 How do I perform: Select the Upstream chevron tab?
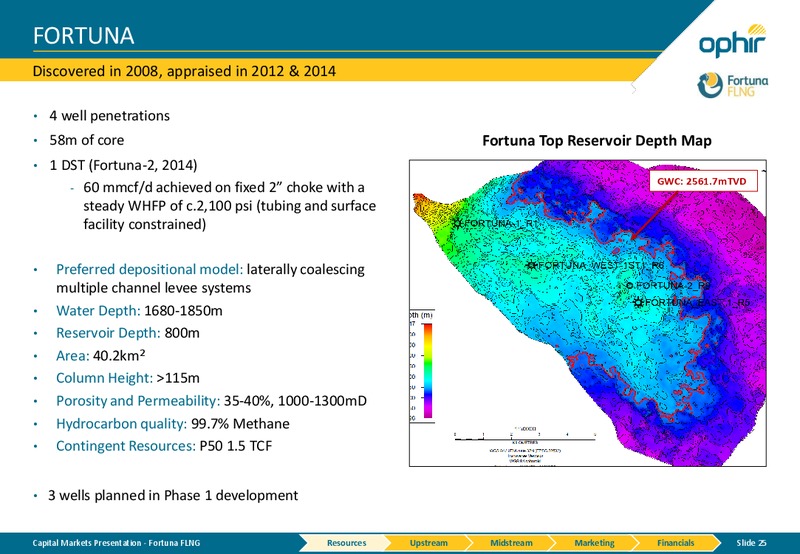coord(429,543)
